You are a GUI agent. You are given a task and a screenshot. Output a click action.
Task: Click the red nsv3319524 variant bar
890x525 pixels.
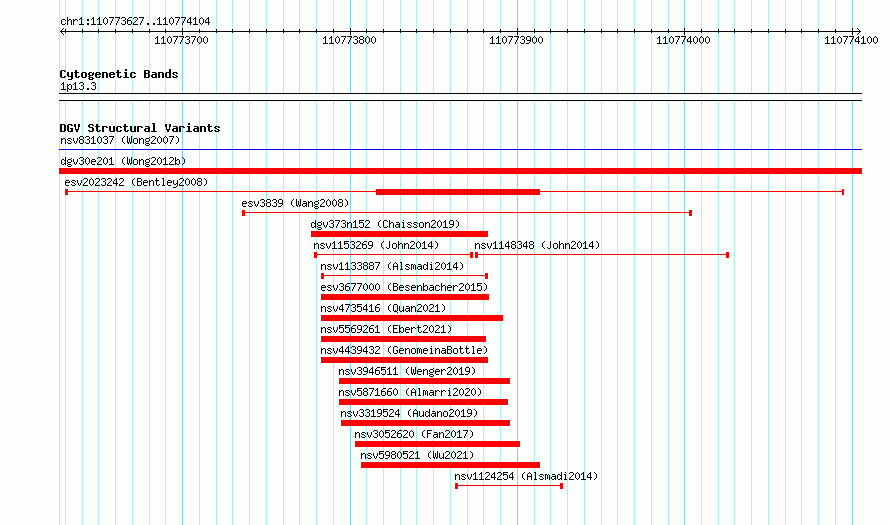tap(425, 423)
